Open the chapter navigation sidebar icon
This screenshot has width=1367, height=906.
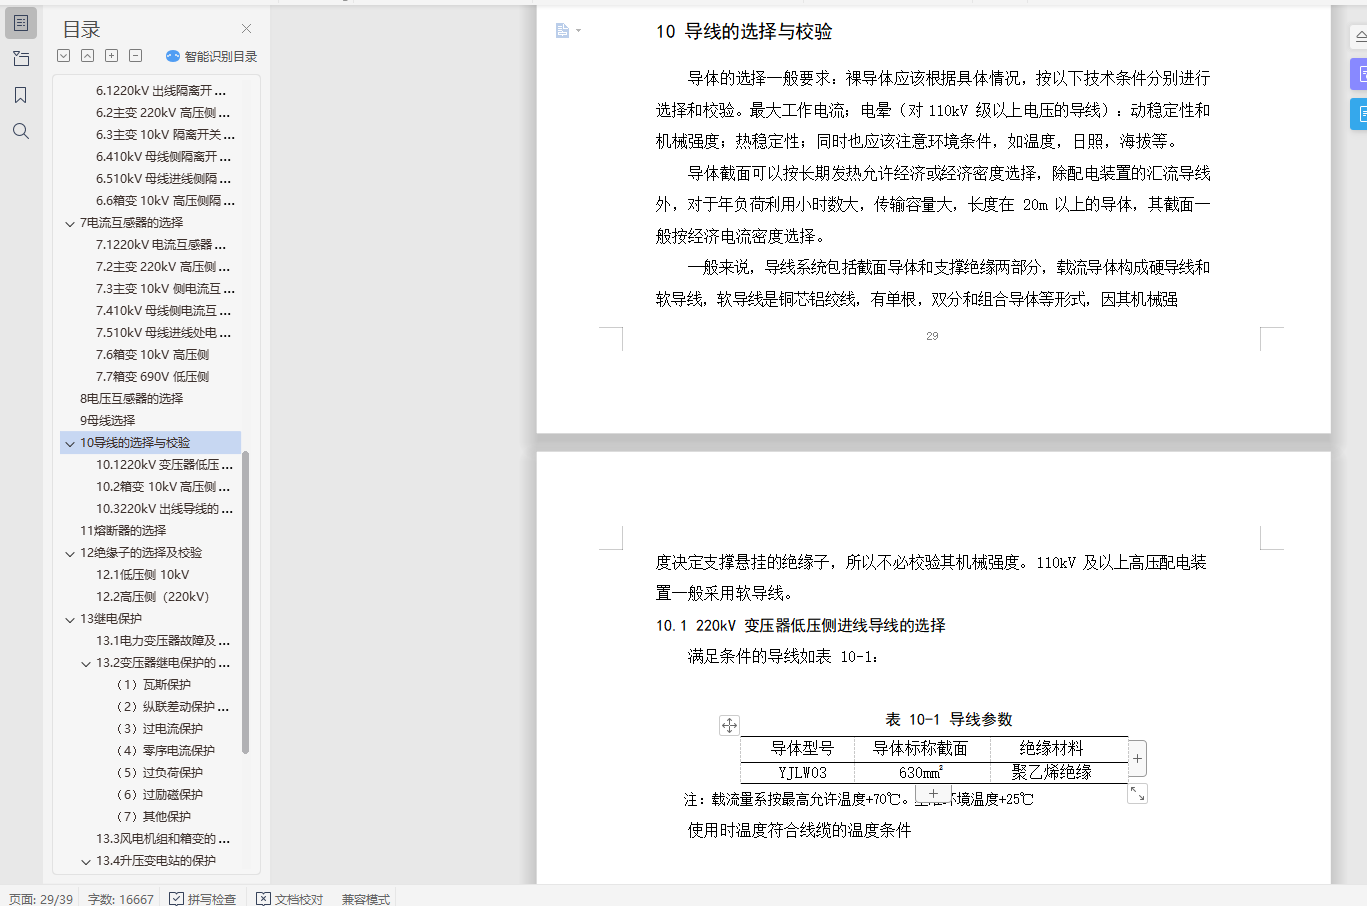[x=21, y=59]
